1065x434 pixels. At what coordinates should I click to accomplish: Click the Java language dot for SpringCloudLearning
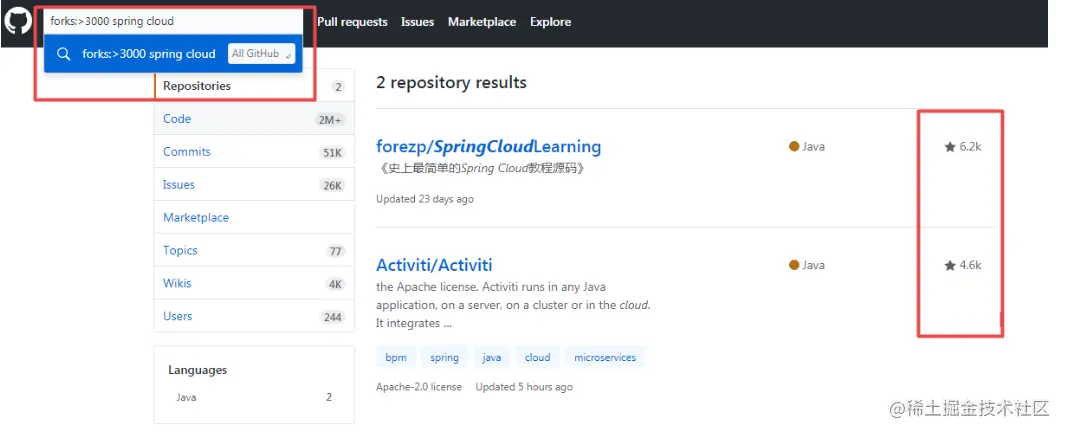point(793,146)
